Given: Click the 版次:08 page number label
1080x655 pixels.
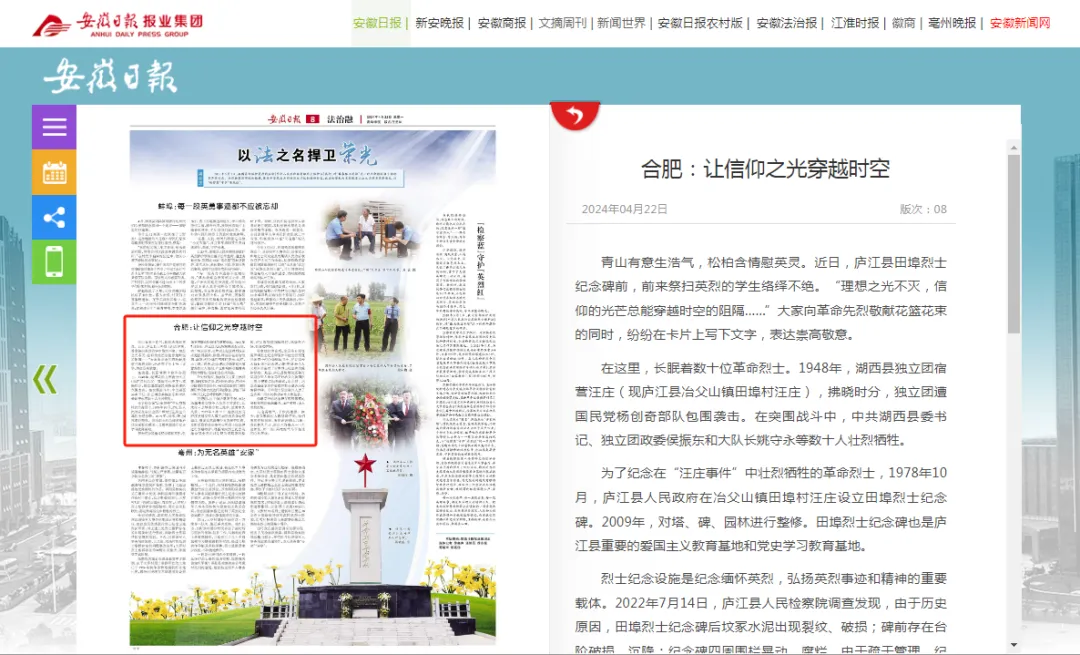Looking at the screenshot, I should [923, 209].
